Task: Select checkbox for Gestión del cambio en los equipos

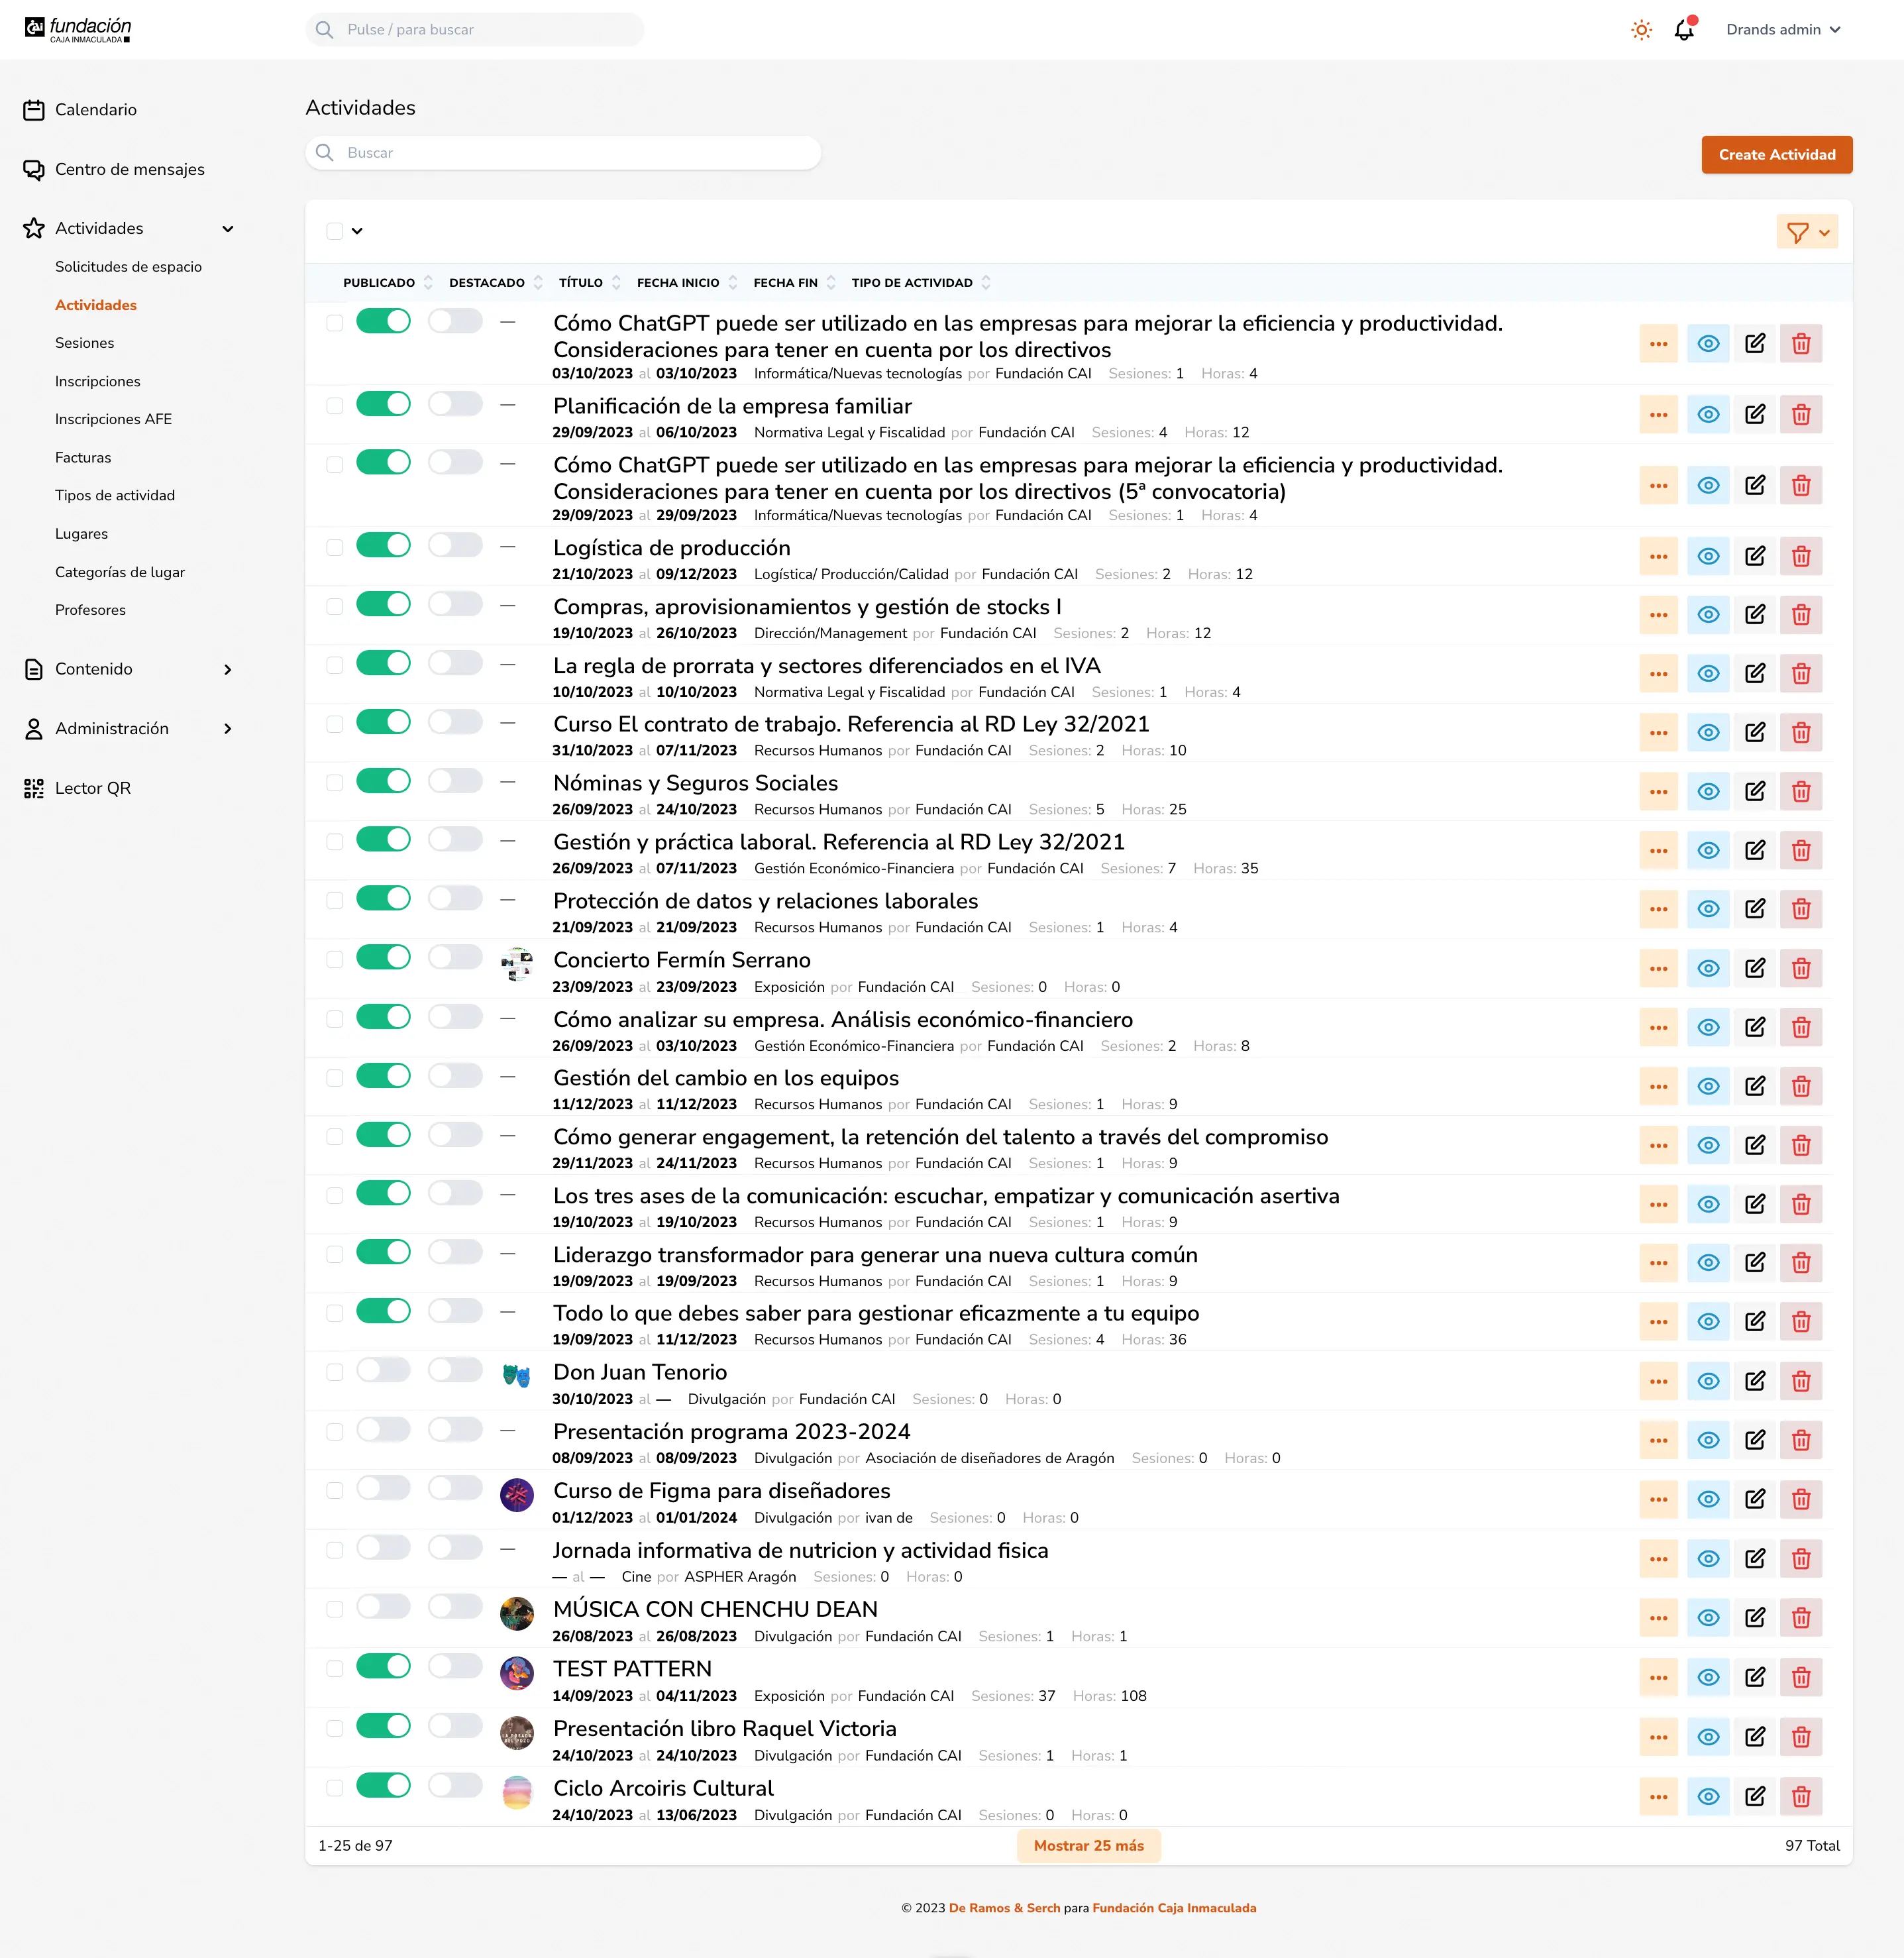Action: [335, 1078]
